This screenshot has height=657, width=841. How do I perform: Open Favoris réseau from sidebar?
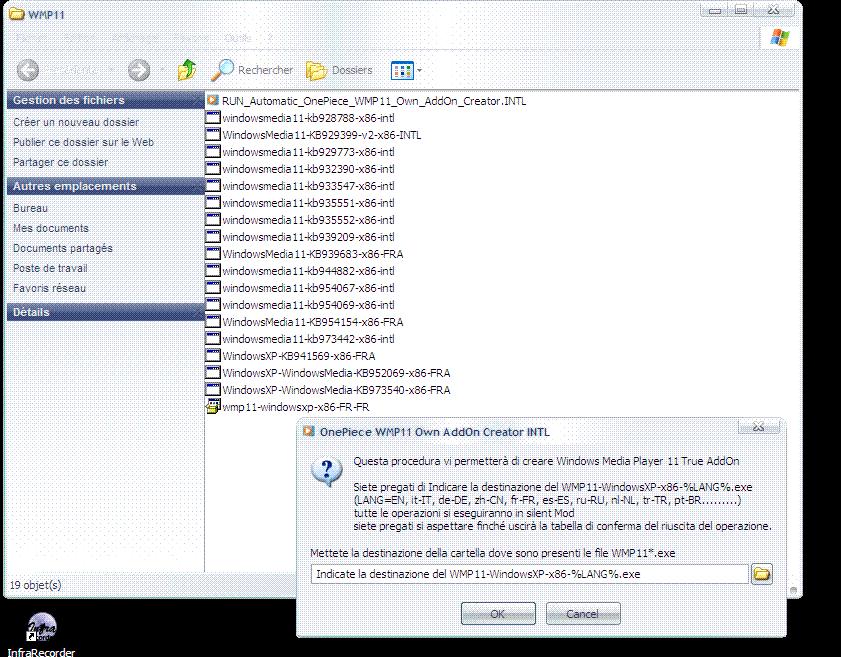click(x=49, y=288)
